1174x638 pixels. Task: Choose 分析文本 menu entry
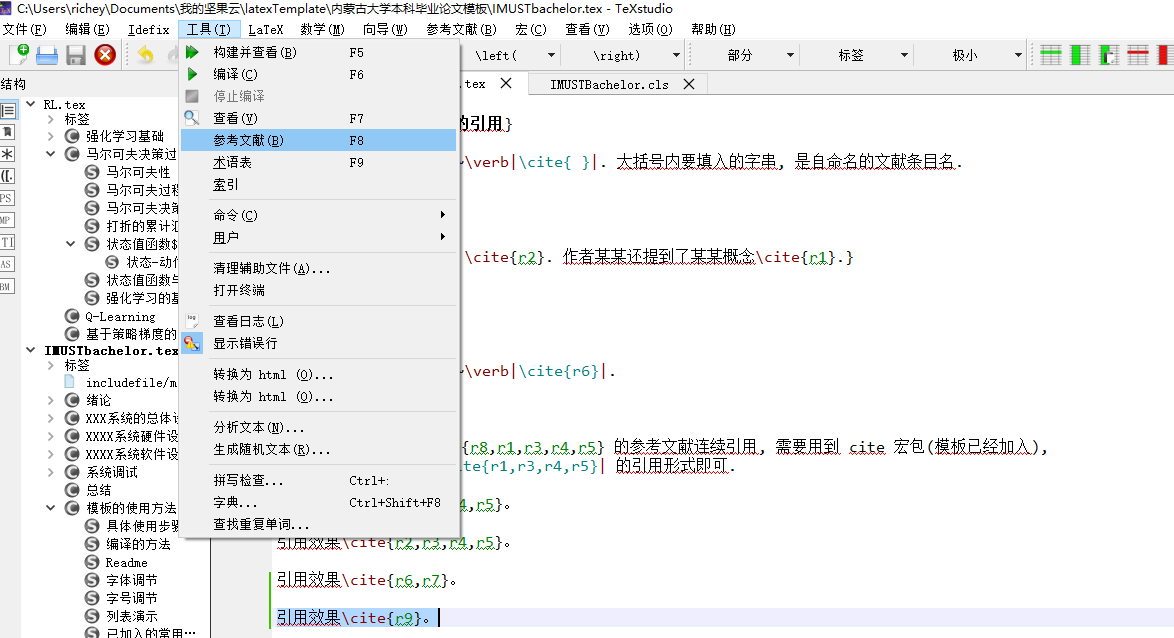(x=318, y=428)
